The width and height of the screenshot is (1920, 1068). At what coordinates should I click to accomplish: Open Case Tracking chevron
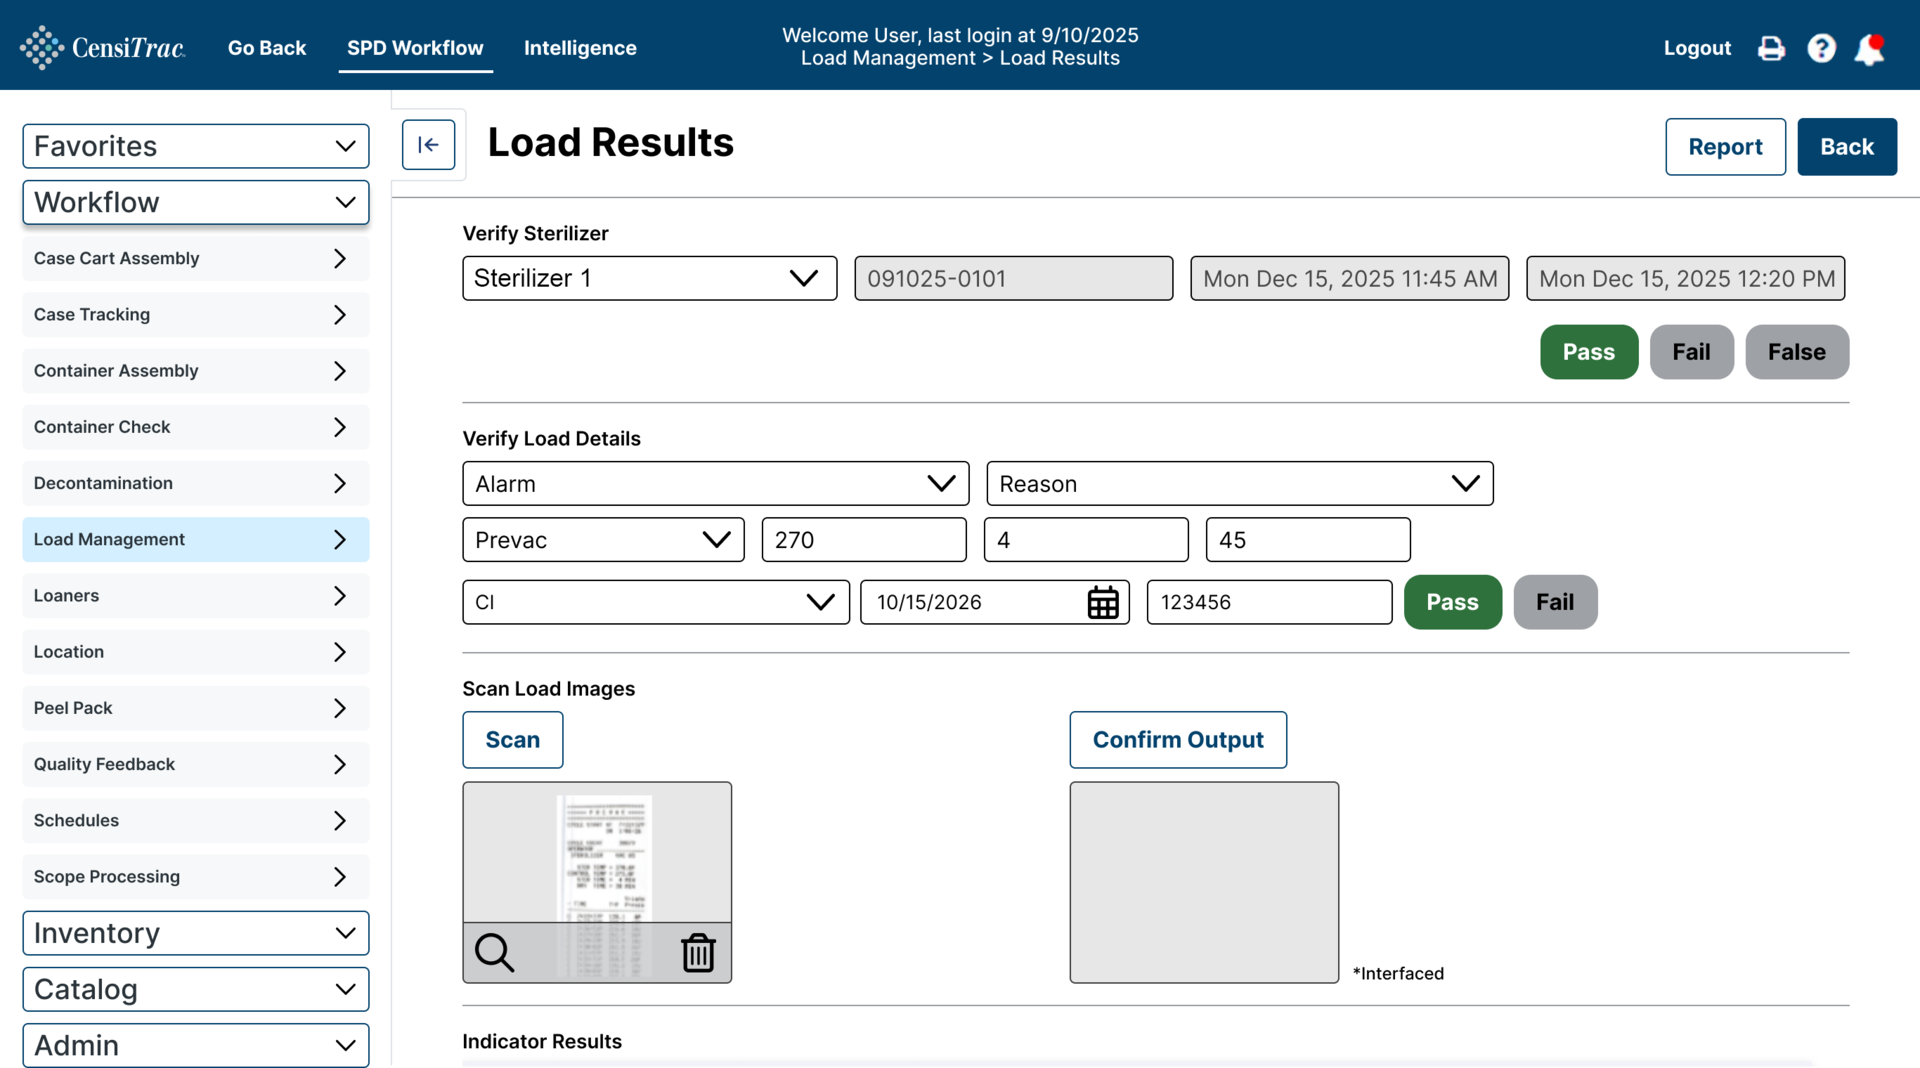[340, 314]
